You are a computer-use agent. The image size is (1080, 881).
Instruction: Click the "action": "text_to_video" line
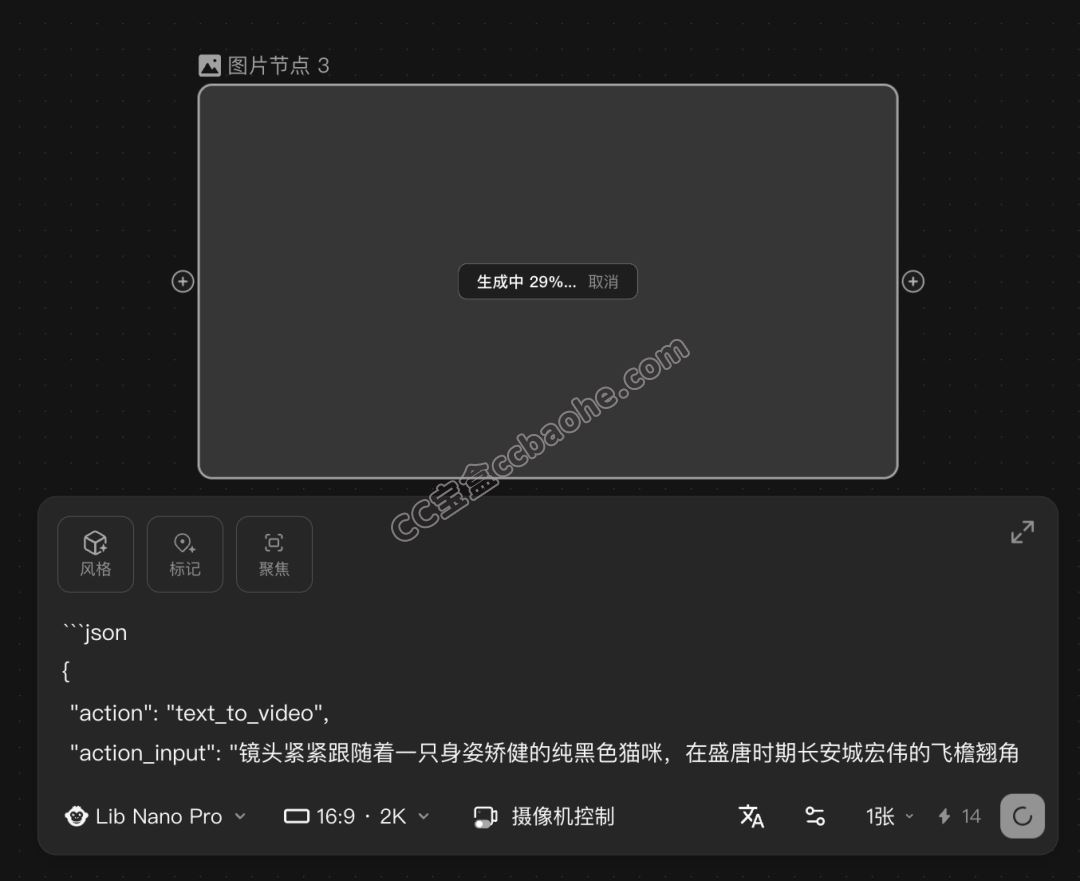click(200, 713)
